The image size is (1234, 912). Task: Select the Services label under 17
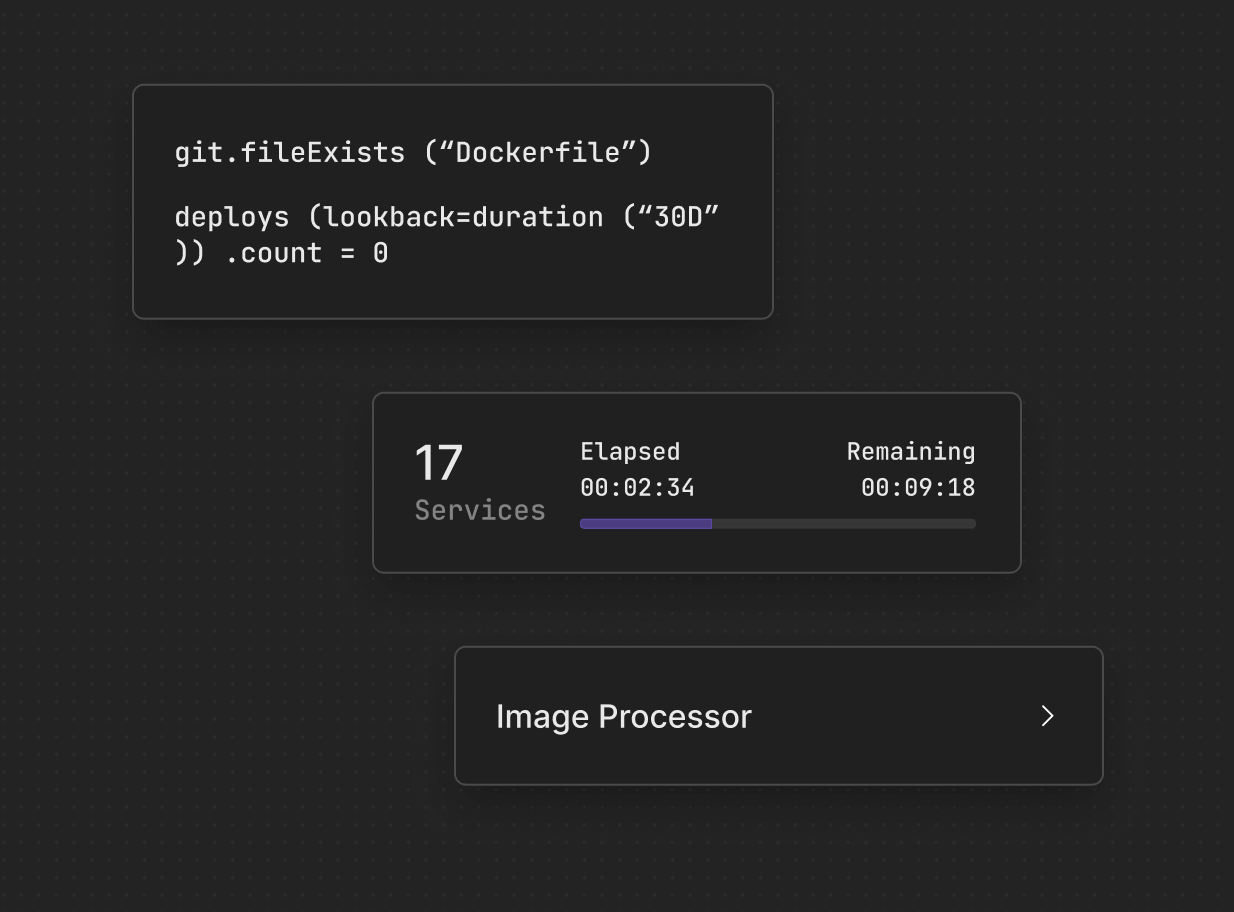pos(480,511)
